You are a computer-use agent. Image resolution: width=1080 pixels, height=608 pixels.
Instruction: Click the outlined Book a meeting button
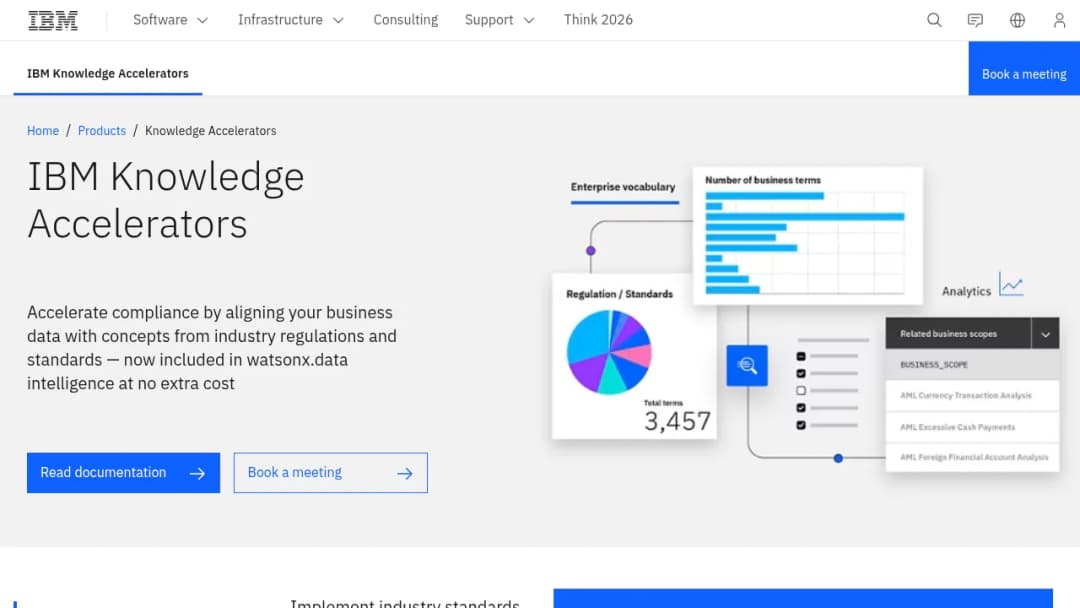point(331,472)
